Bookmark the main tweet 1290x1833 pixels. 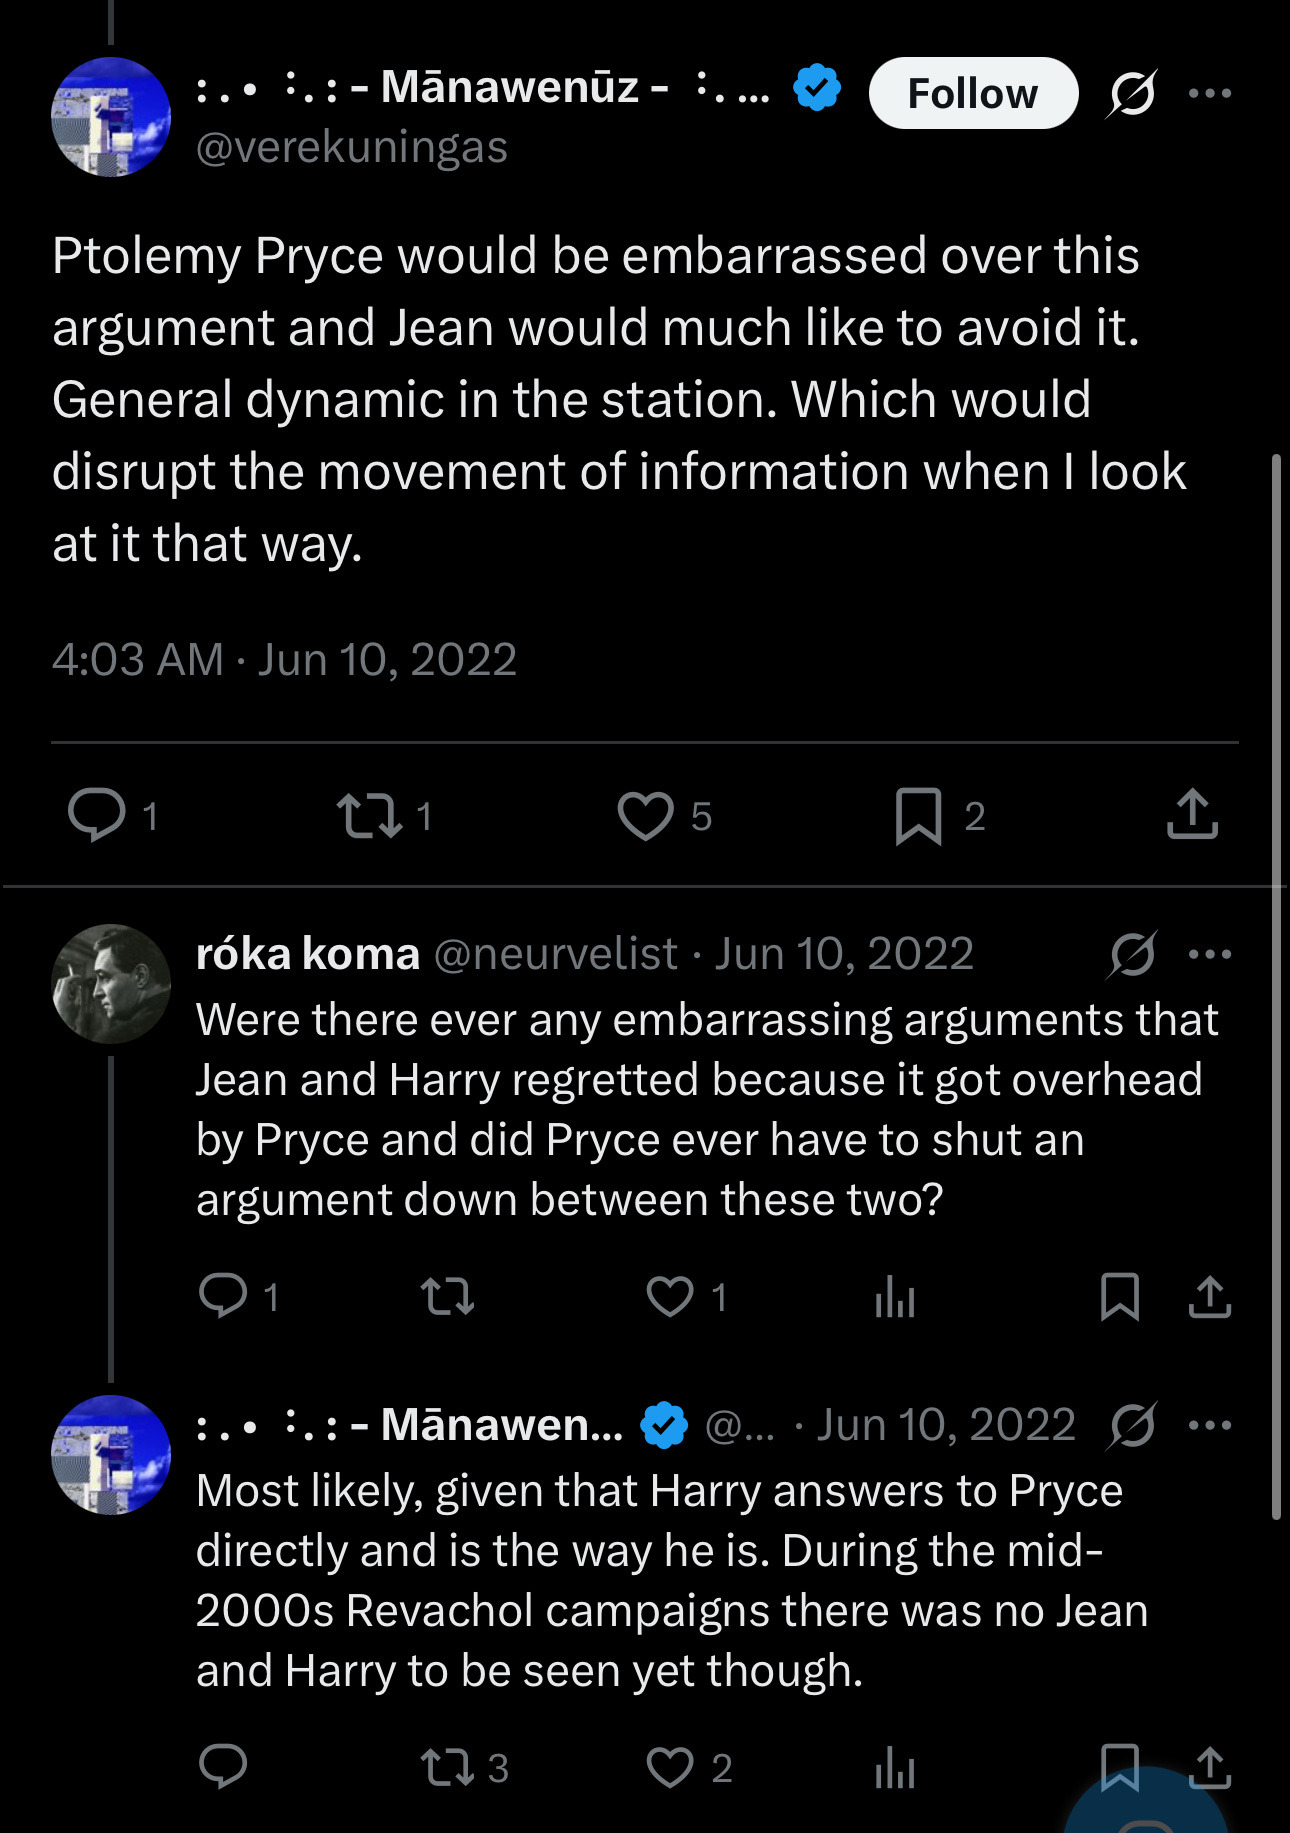tap(918, 815)
